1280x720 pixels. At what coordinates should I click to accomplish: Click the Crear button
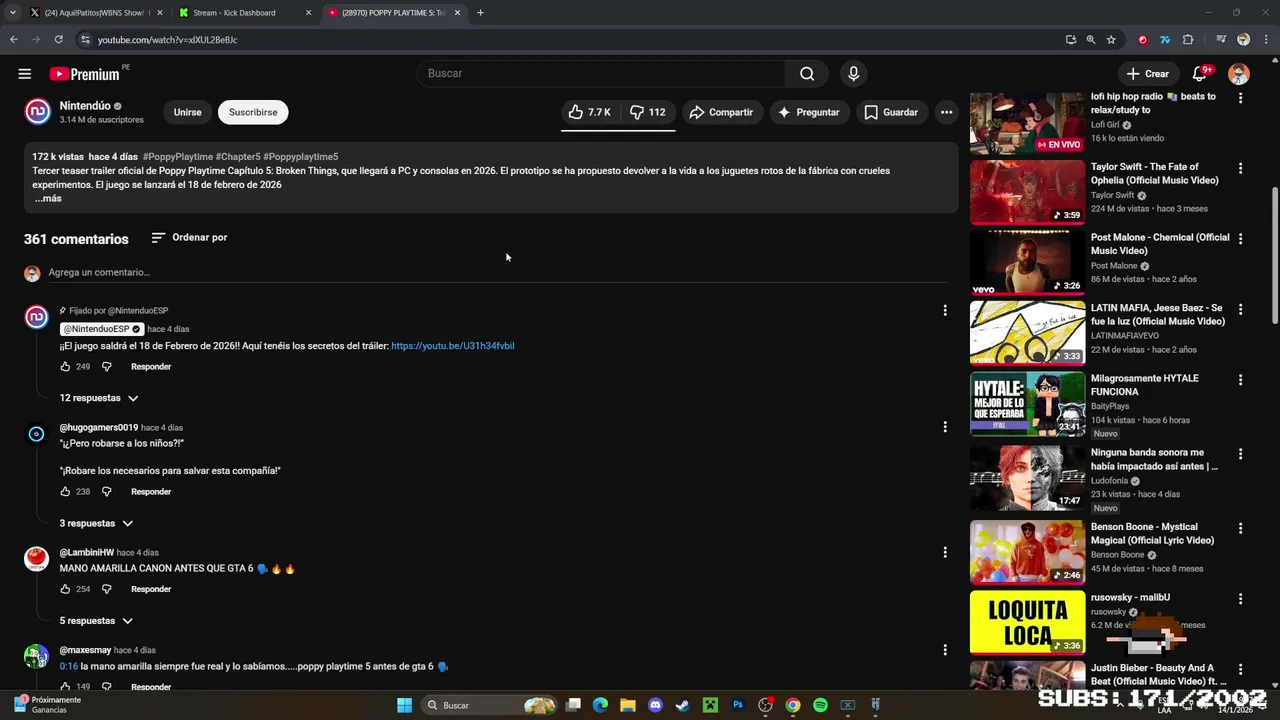coord(1147,74)
